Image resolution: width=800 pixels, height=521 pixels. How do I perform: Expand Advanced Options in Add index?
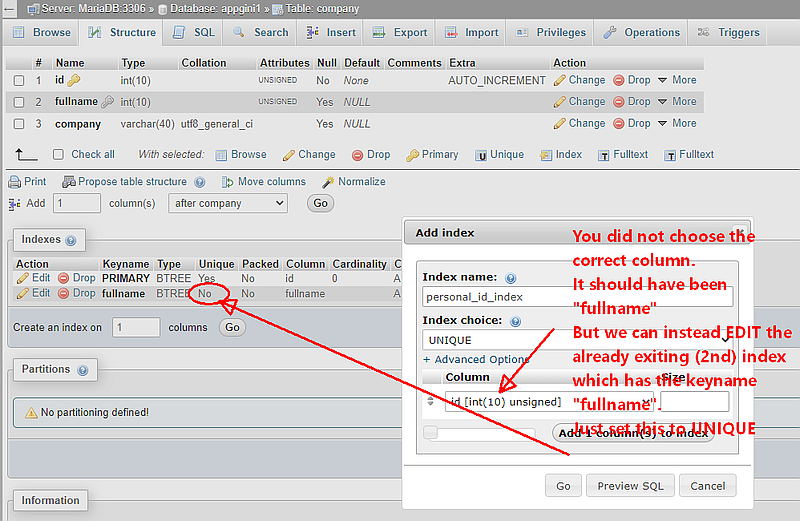tap(476, 360)
